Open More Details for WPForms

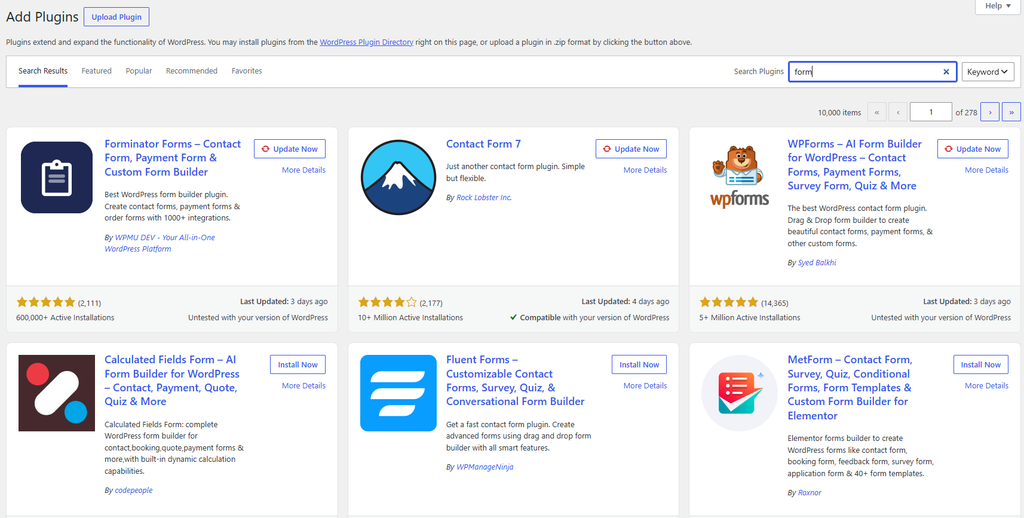point(987,170)
